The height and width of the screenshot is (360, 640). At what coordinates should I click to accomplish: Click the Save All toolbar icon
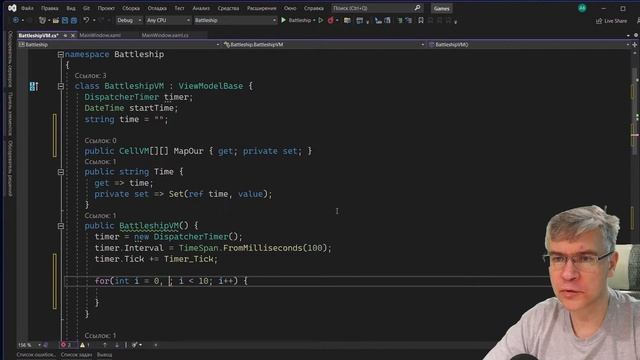pyautogui.click(x=74, y=20)
